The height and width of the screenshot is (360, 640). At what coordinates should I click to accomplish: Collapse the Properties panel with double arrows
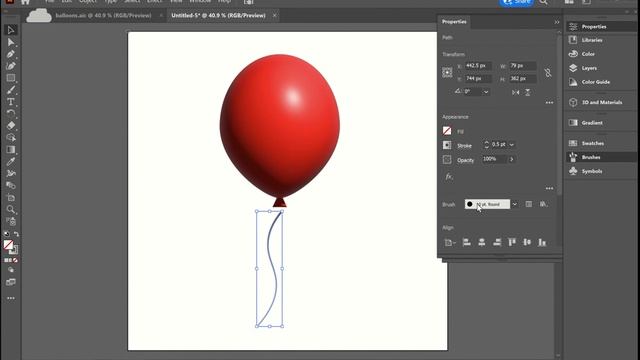pos(557,22)
